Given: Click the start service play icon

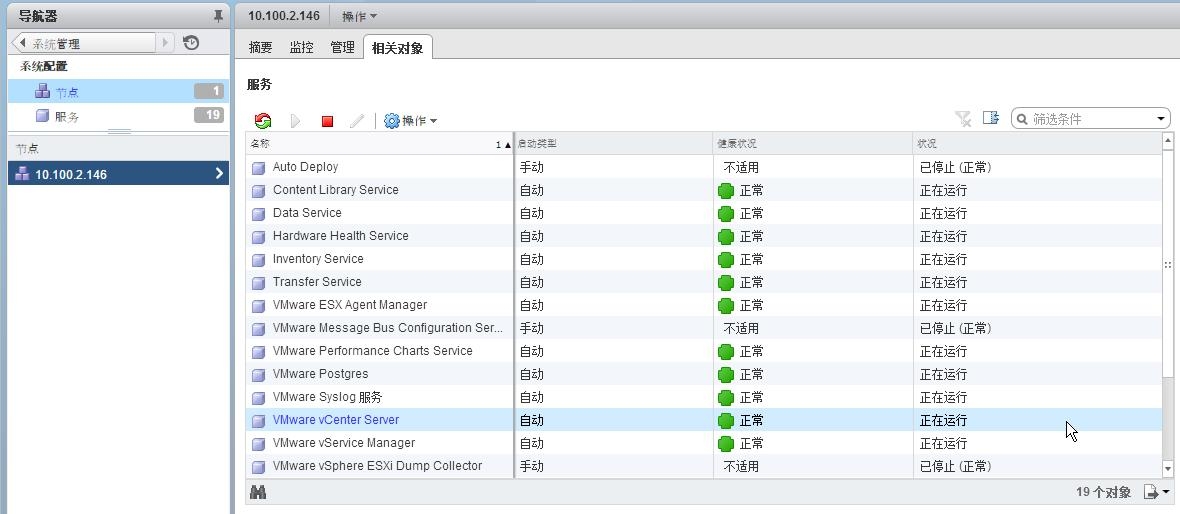Looking at the screenshot, I should pos(296,120).
